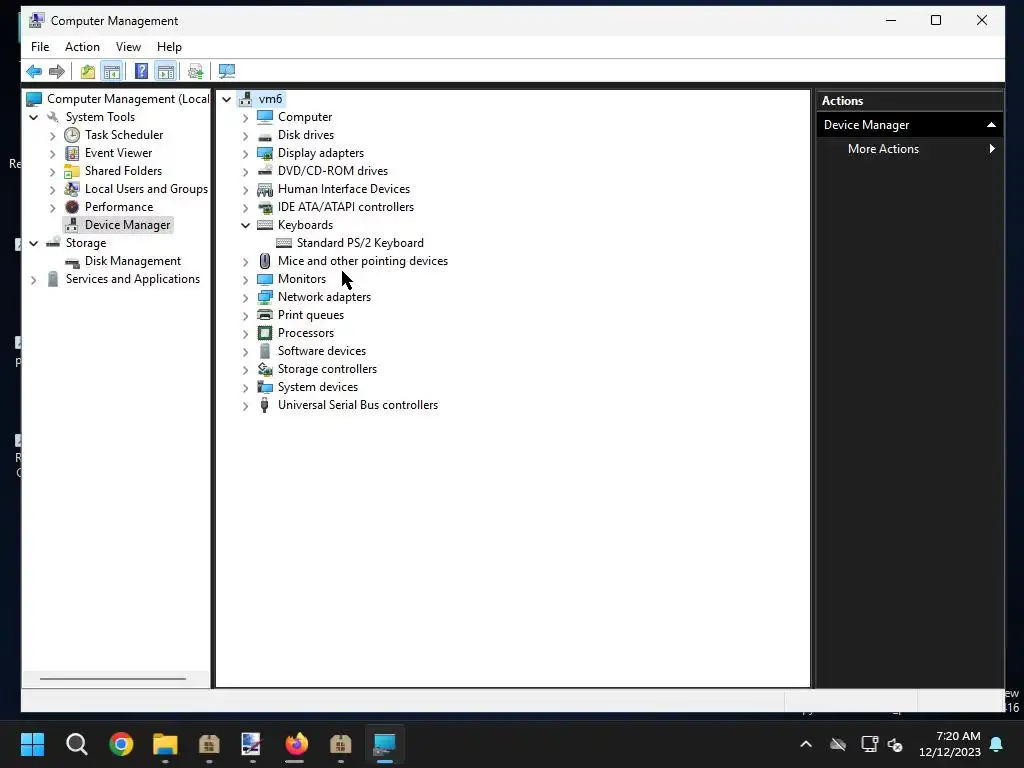Click the Human Interface Devices icon

(264, 189)
